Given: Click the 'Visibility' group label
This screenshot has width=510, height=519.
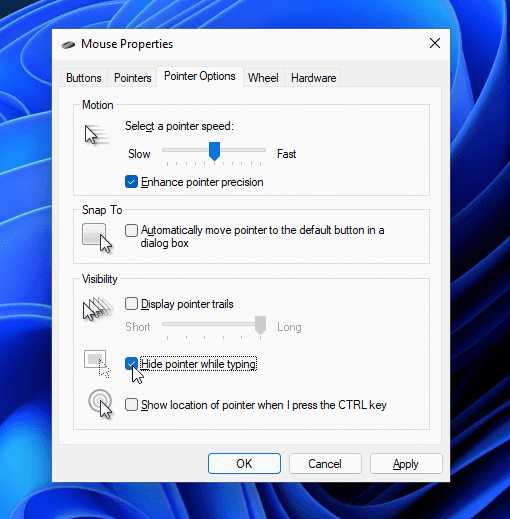Looking at the screenshot, I should pyautogui.click(x=100, y=279).
